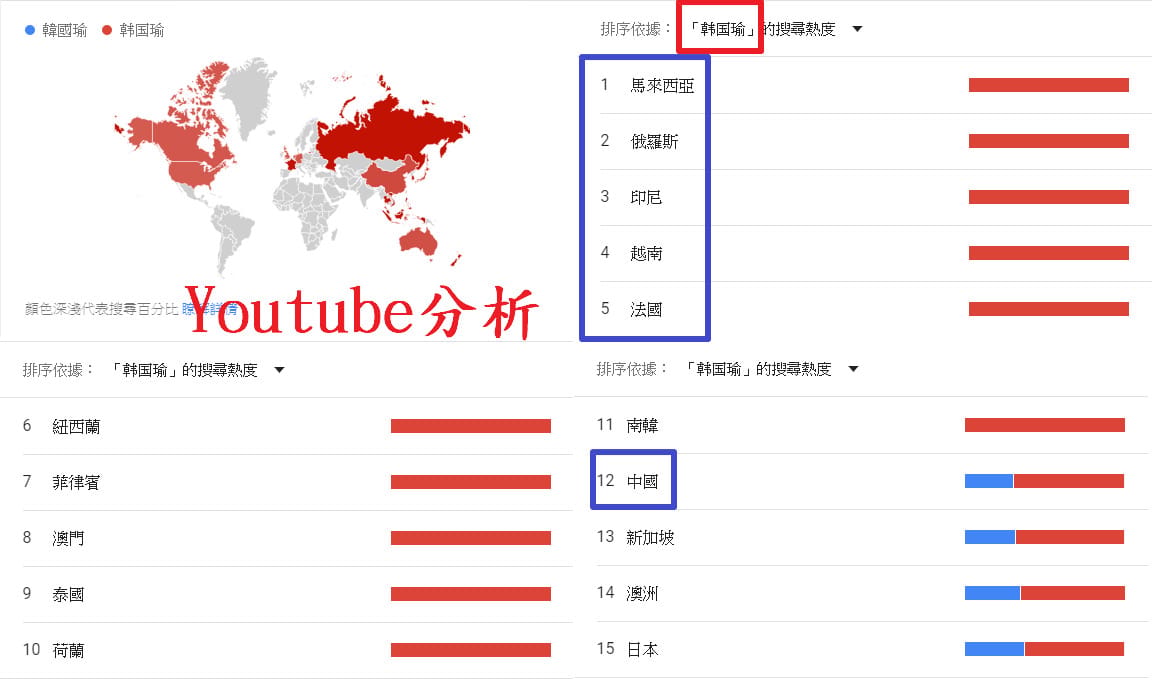
Task: Open the bottom-right sort dropdown arrow
Action: click(853, 369)
